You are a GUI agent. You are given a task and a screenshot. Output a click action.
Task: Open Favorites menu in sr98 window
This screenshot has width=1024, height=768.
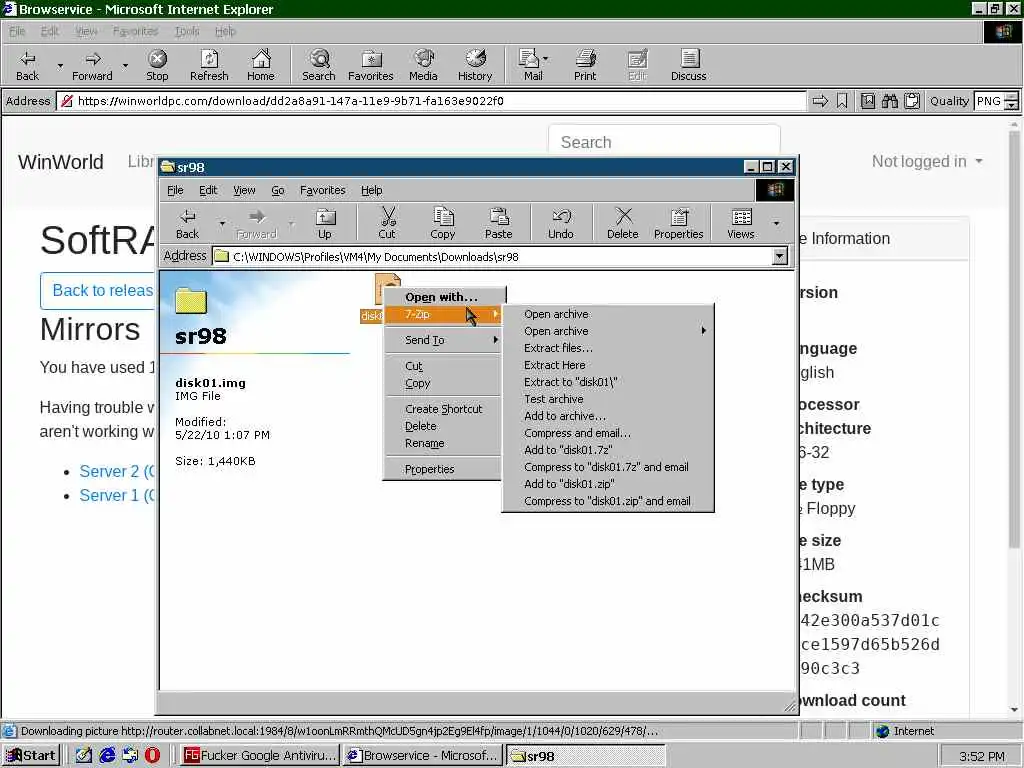pyautogui.click(x=323, y=190)
